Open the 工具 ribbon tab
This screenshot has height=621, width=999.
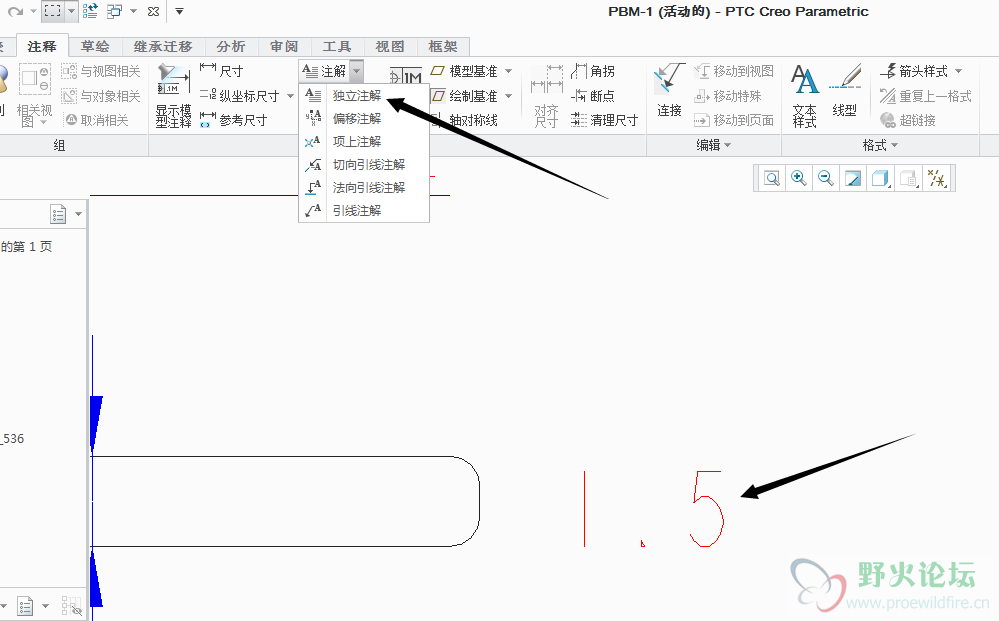[x=337, y=46]
